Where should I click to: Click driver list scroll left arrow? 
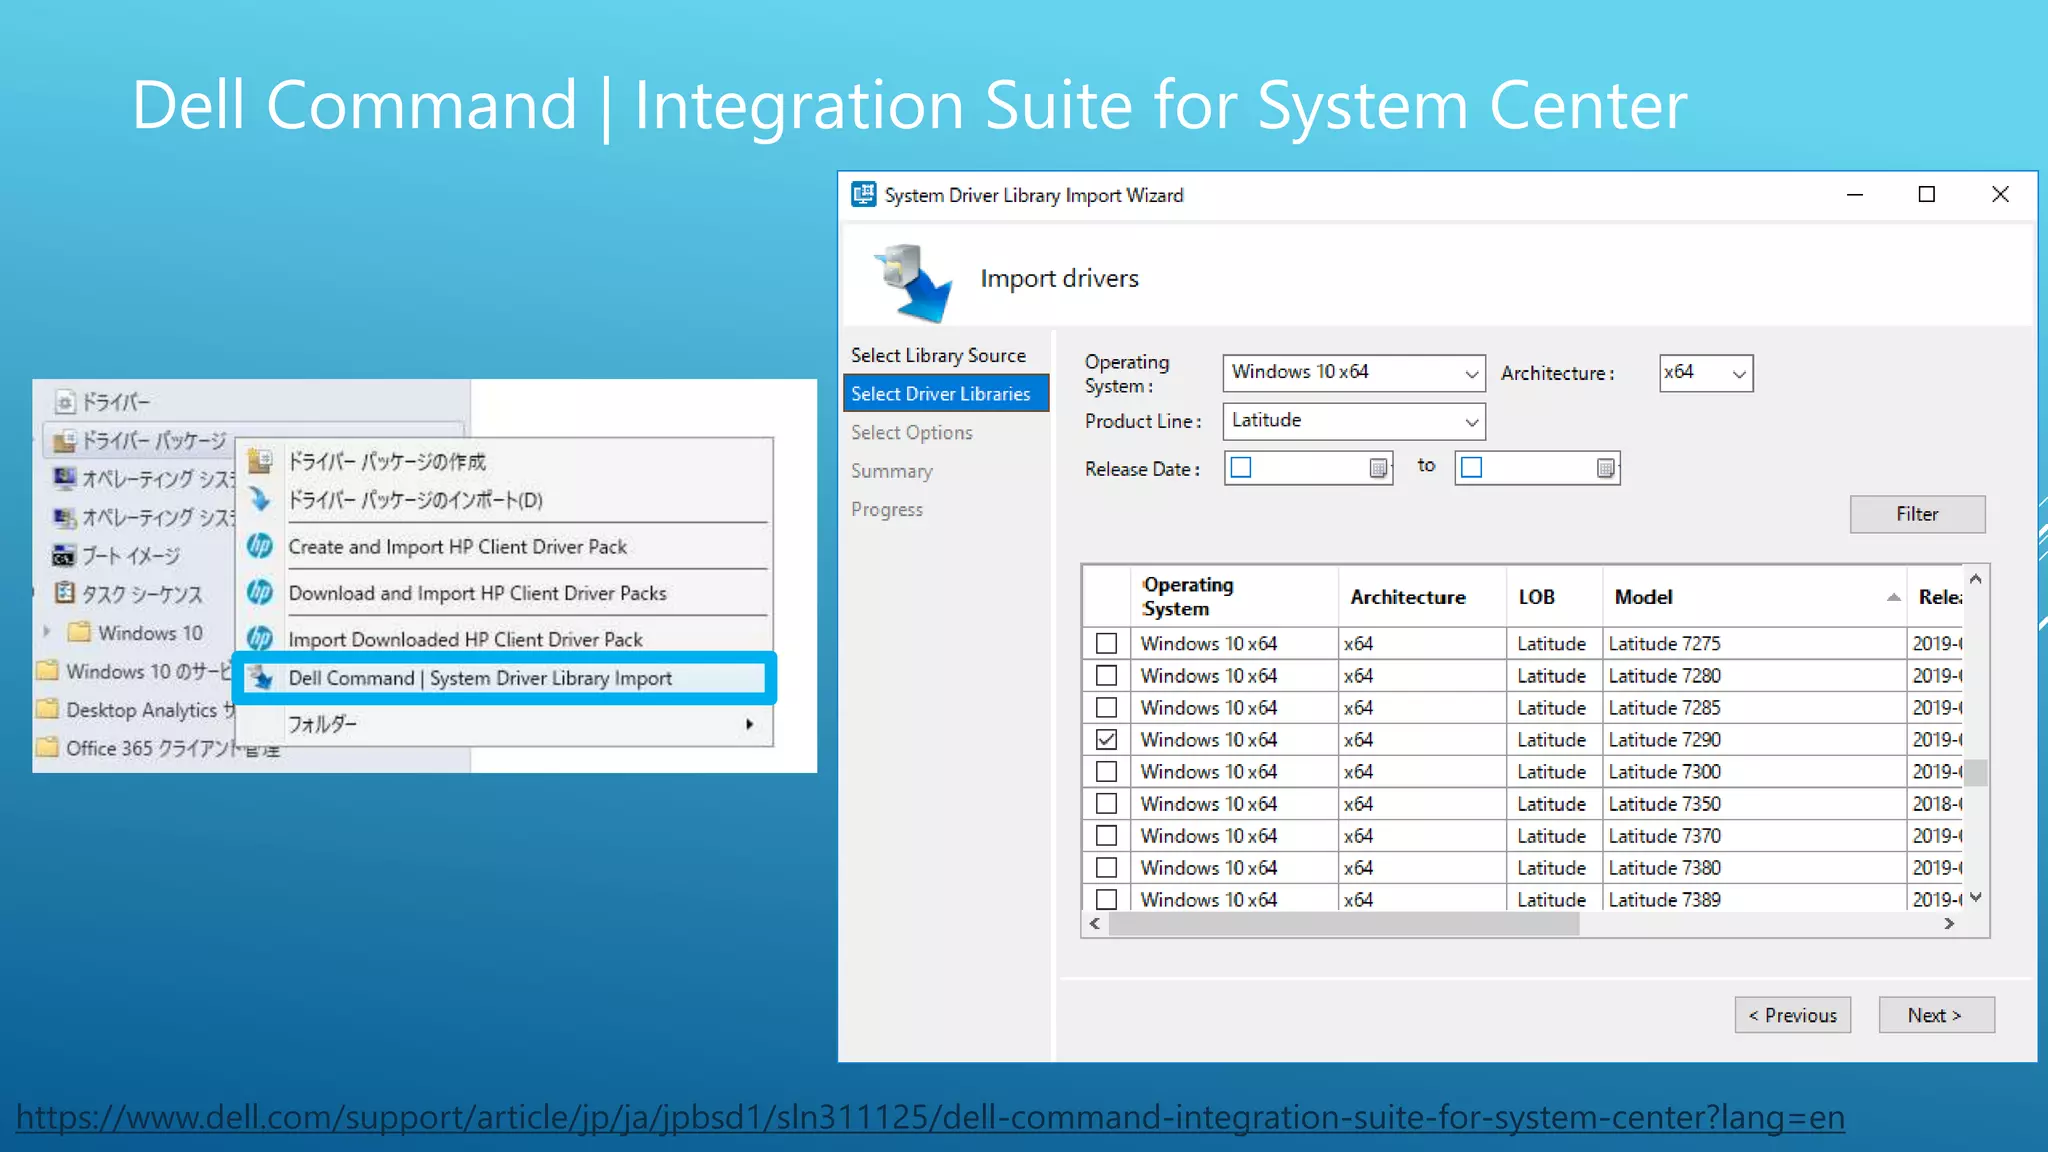1095,924
